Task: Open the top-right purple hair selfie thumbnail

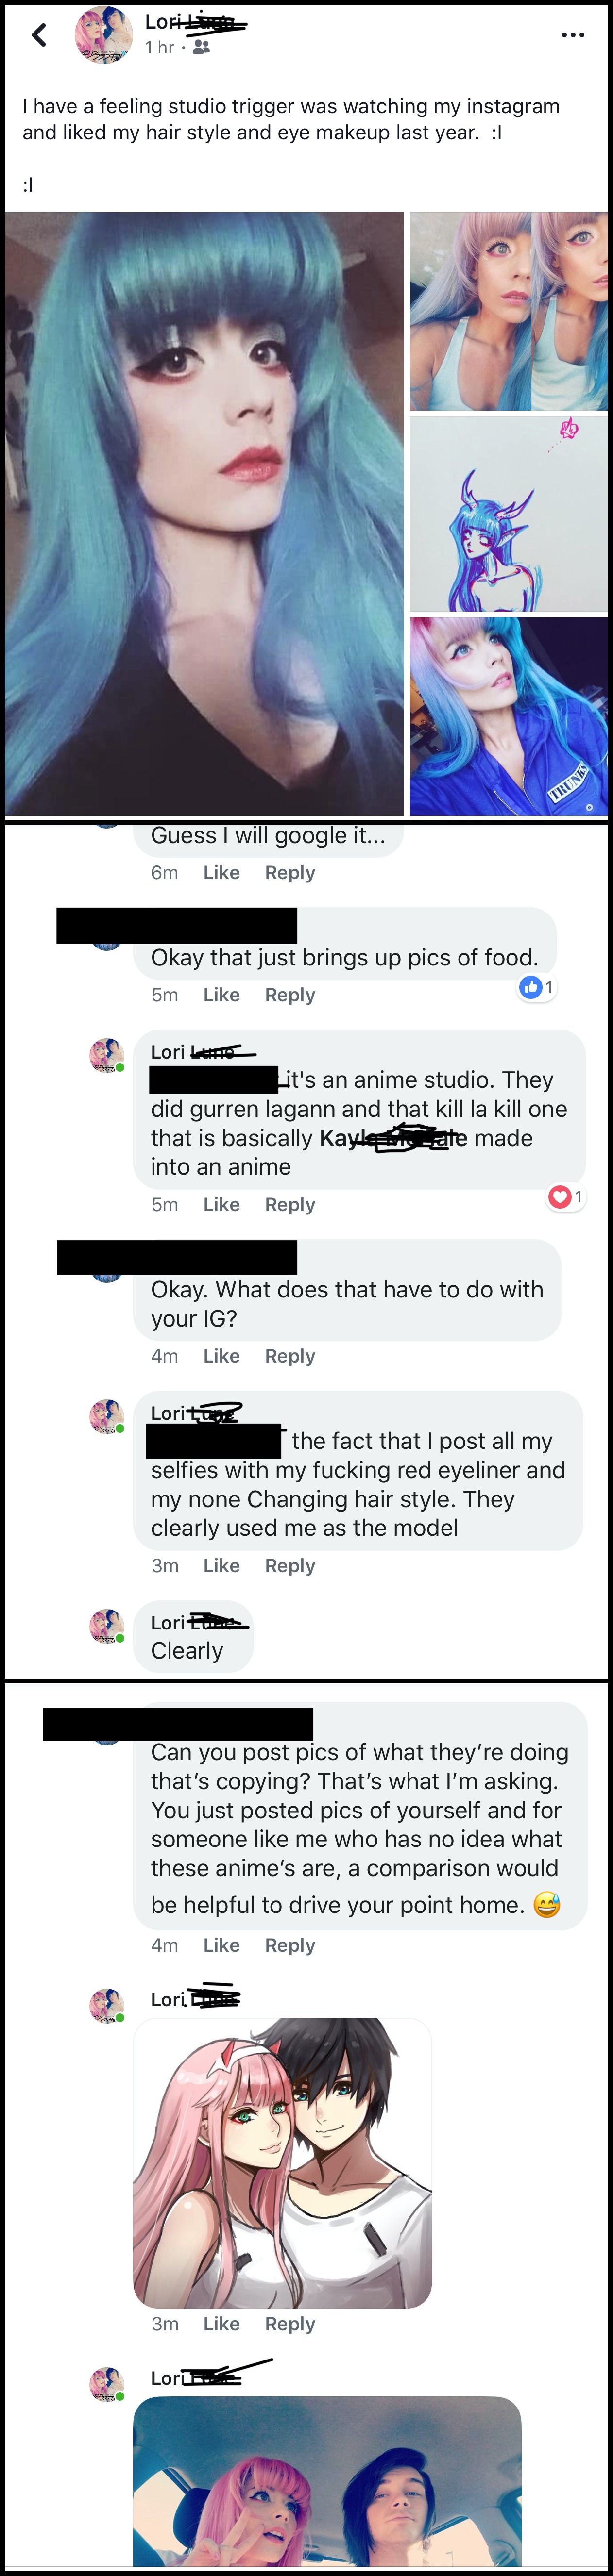Action: 509,311
